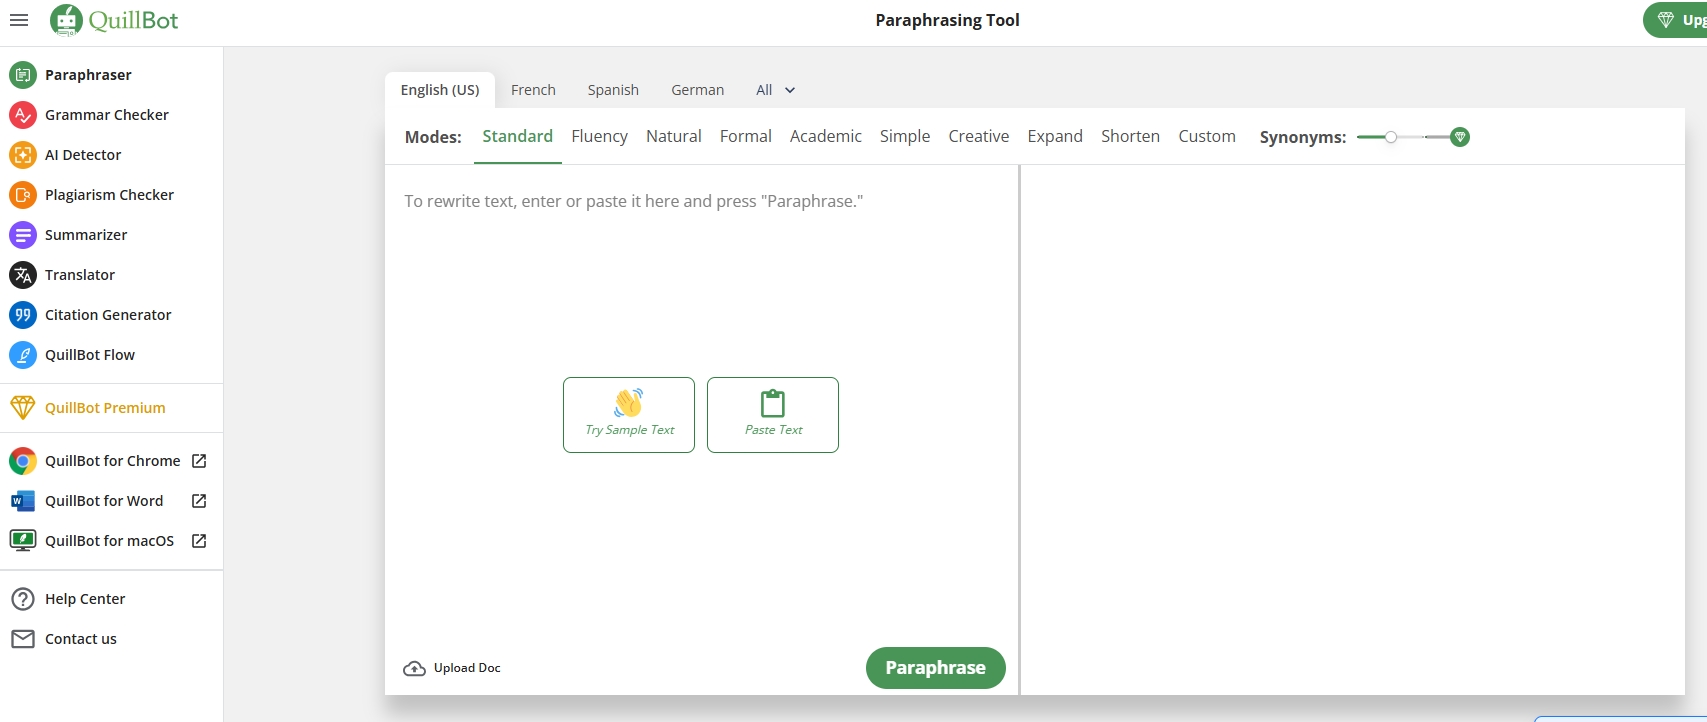Viewport: 1707px width, 722px height.
Task: Open the Translator link
Action: point(80,275)
